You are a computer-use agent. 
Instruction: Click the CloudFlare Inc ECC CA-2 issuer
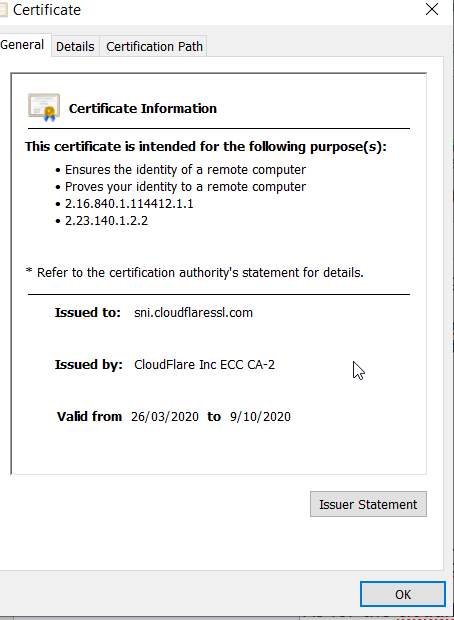pyautogui.click(x=204, y=365)
